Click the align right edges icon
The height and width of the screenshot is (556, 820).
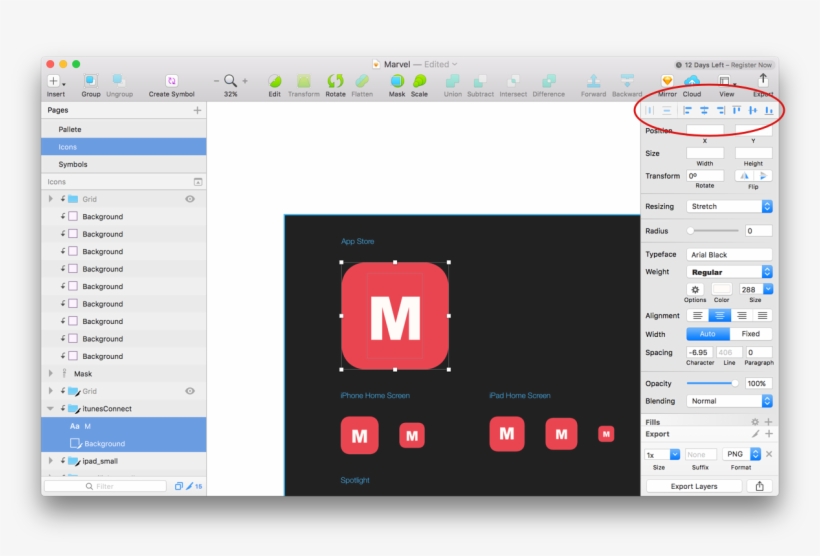point(721,110)
